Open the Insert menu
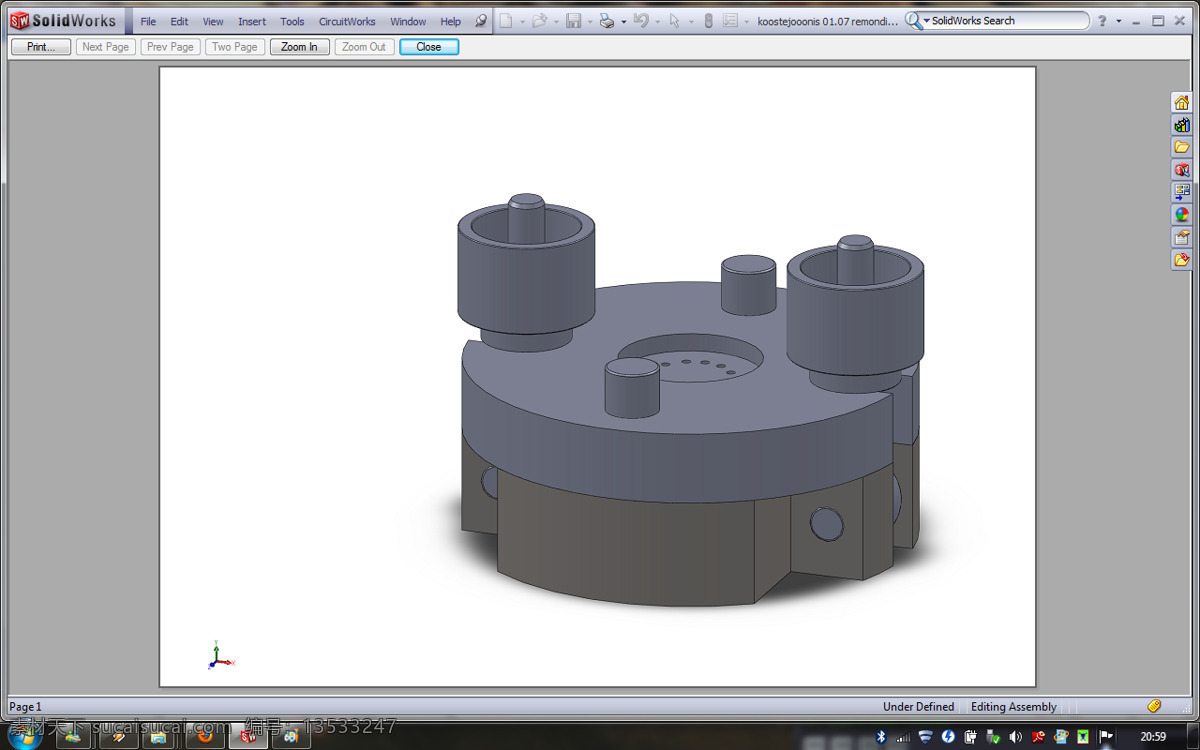This screenshot has width=1200, height=750. pyautogui.click(x=252, y=21)
